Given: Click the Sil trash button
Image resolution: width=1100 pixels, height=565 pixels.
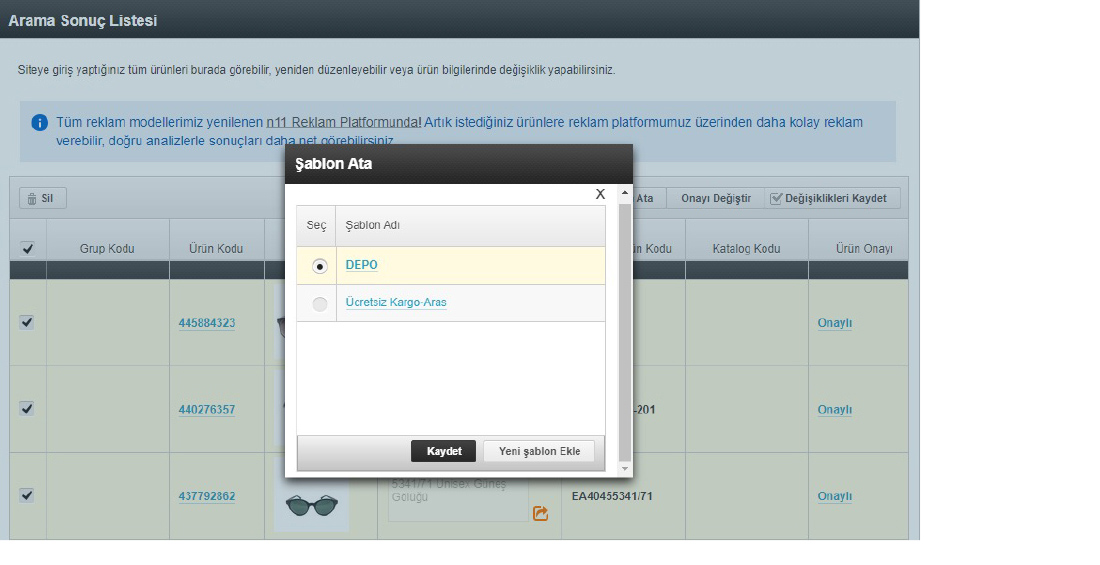Looking at the screenshot, I should point(42,198).
